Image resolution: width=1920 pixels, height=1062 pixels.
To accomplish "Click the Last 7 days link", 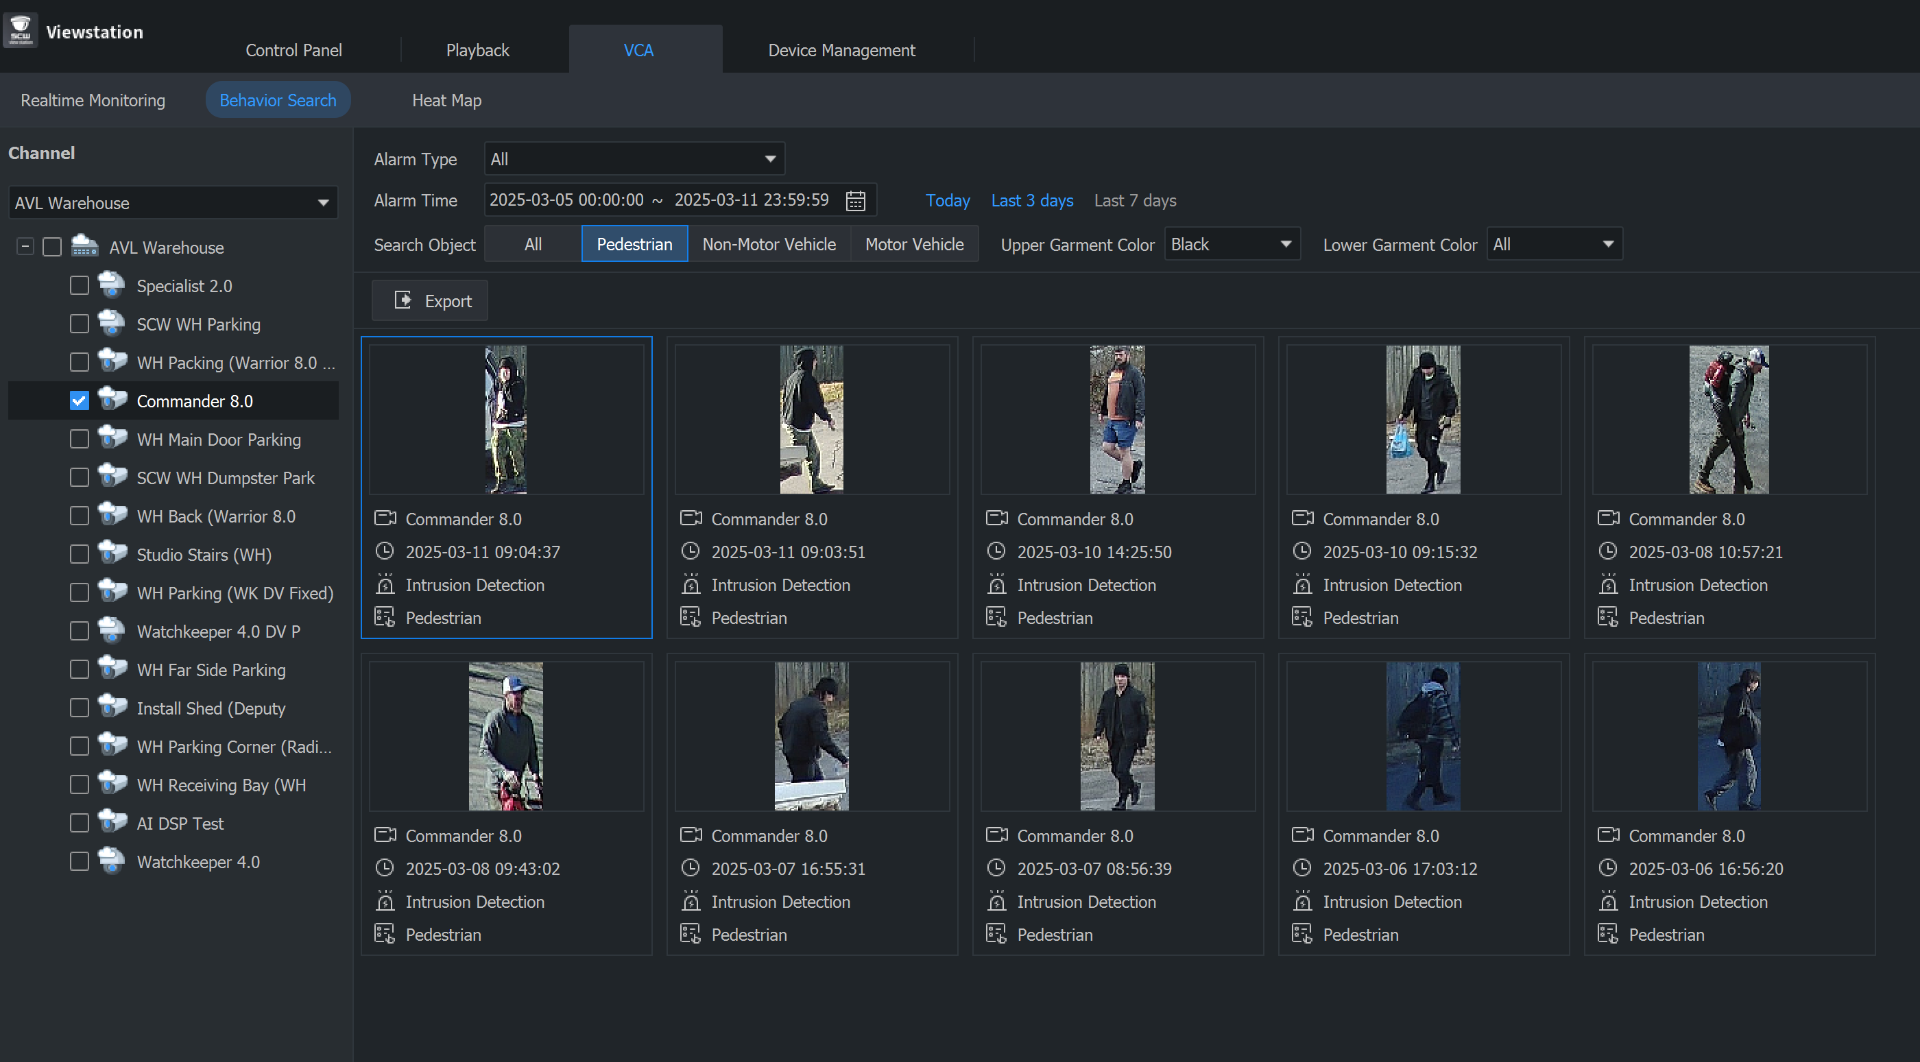I will [x=1135, y=201].
